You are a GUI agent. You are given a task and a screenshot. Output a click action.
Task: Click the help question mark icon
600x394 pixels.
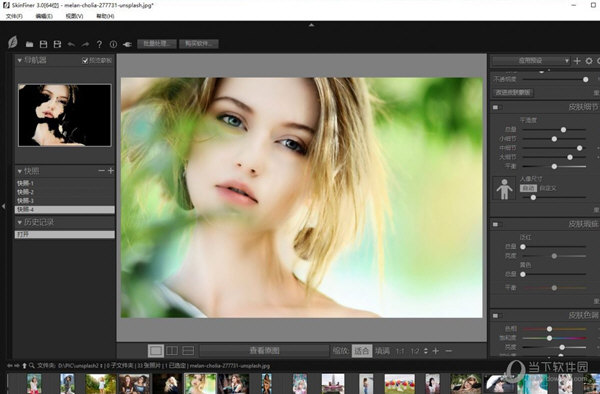99,44
